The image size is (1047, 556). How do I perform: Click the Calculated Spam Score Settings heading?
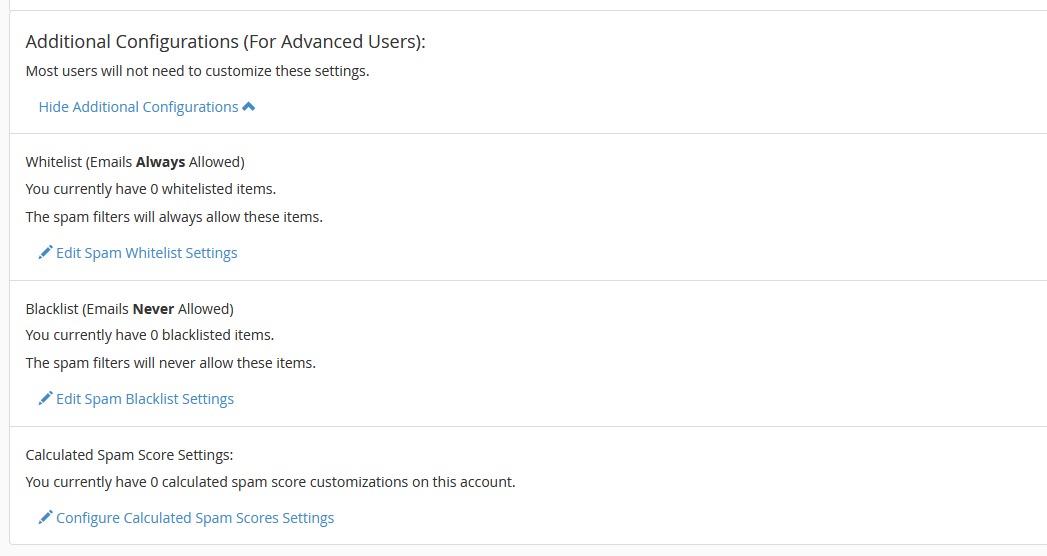click(130, 455)
